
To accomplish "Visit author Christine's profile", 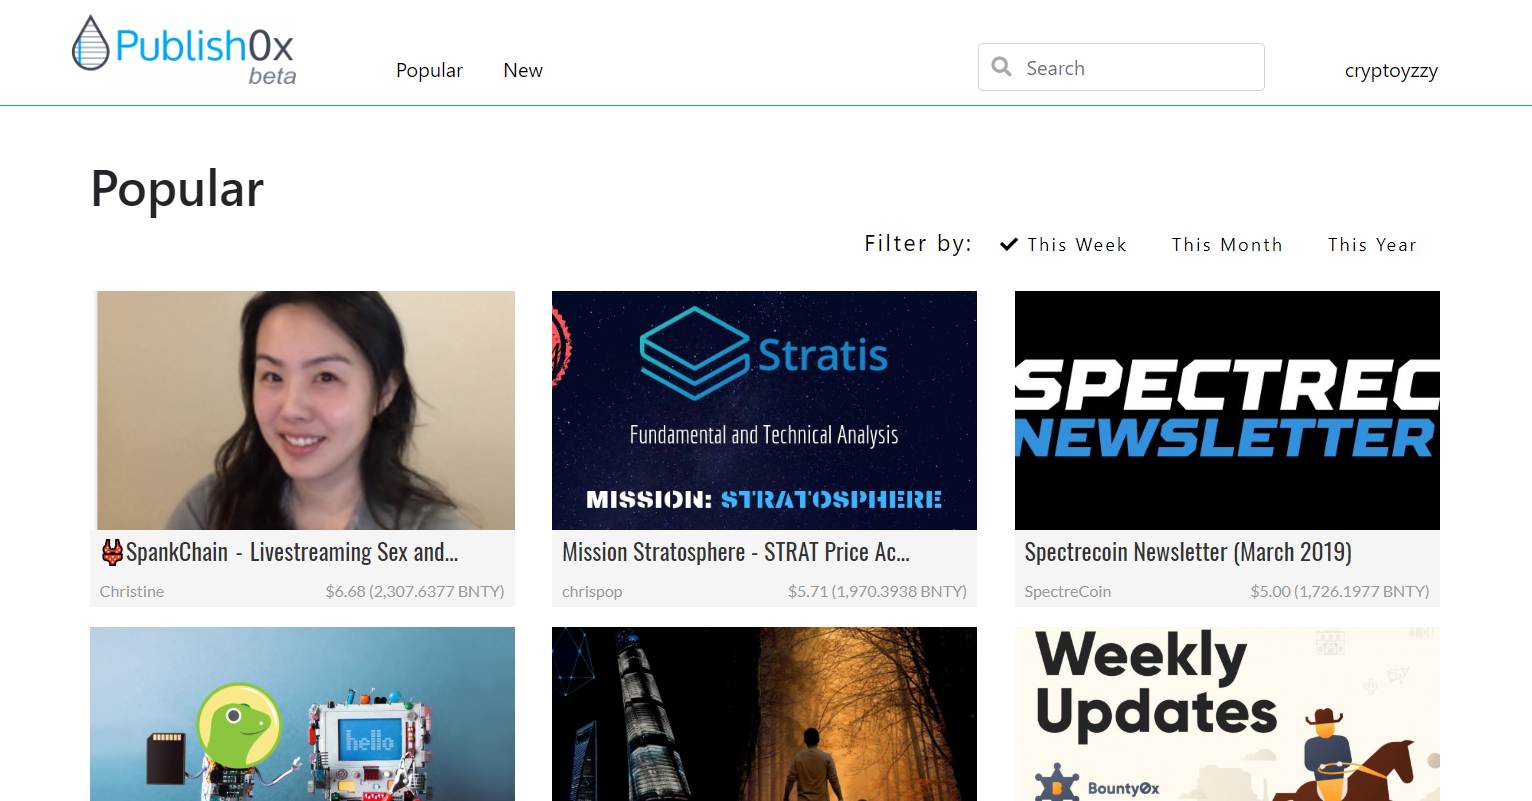I will (132, 591).
